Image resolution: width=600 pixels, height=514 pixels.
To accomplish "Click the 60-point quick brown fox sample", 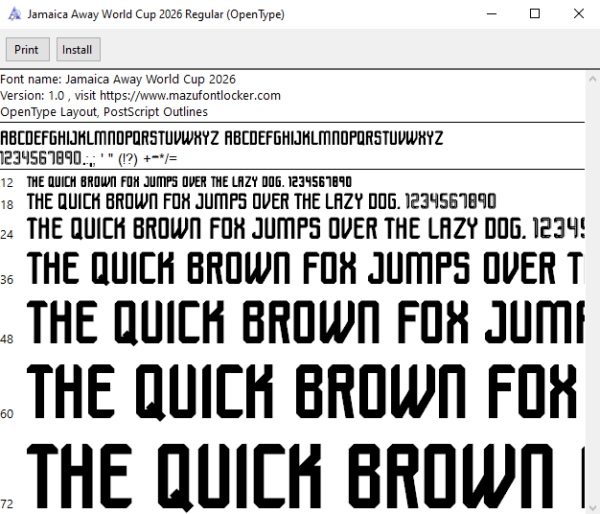I will click(302, 392).
